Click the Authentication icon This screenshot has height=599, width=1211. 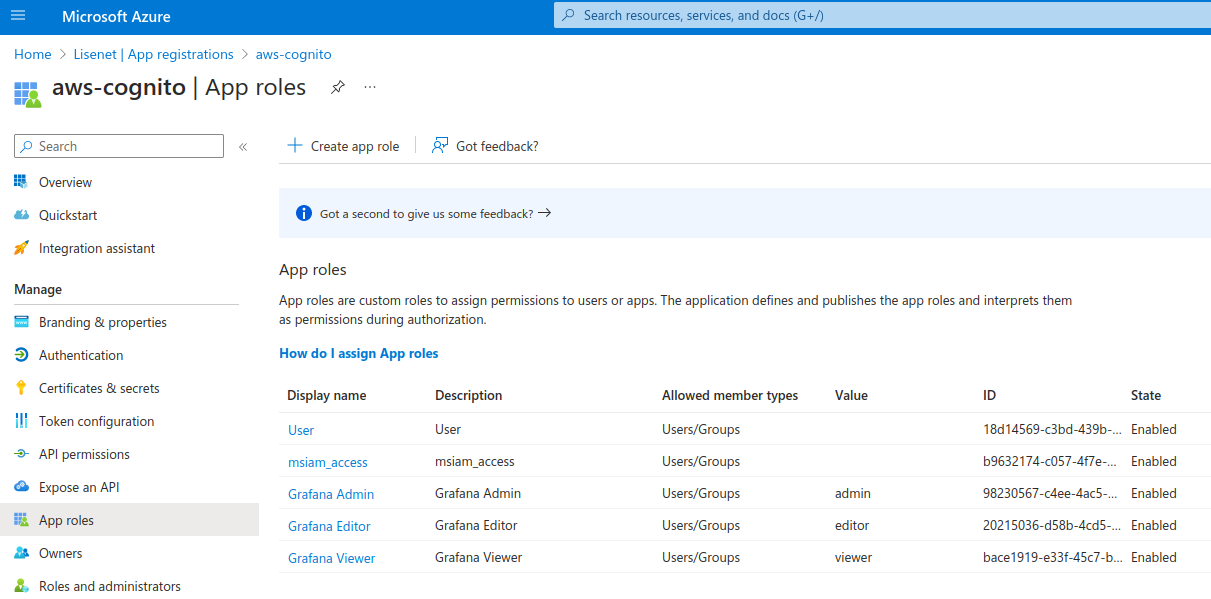(x=21, y=355)
